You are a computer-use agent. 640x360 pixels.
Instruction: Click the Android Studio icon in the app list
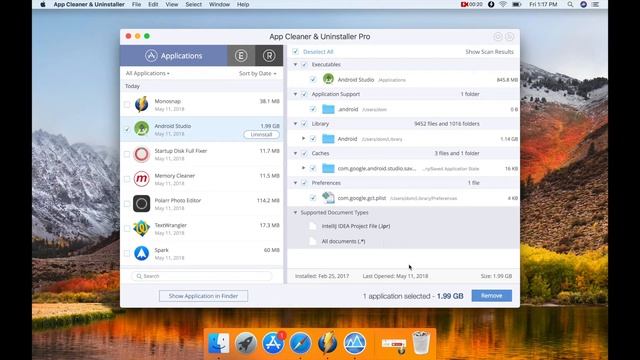142,129
